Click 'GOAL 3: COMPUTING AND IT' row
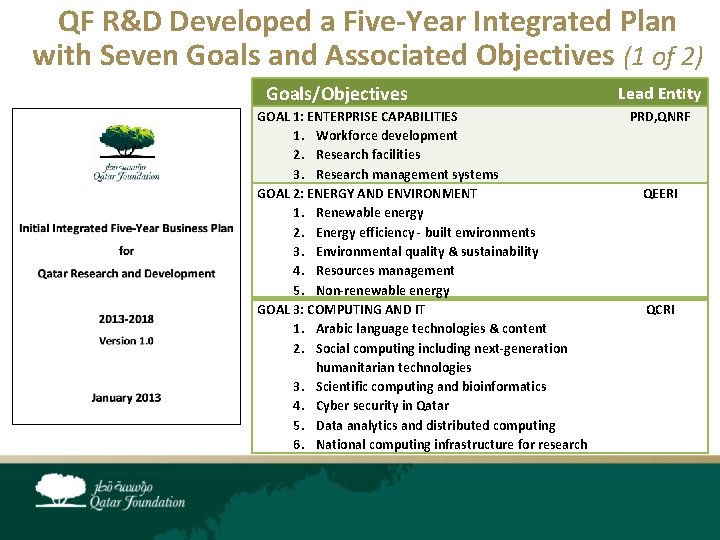 tap(341, 310)
